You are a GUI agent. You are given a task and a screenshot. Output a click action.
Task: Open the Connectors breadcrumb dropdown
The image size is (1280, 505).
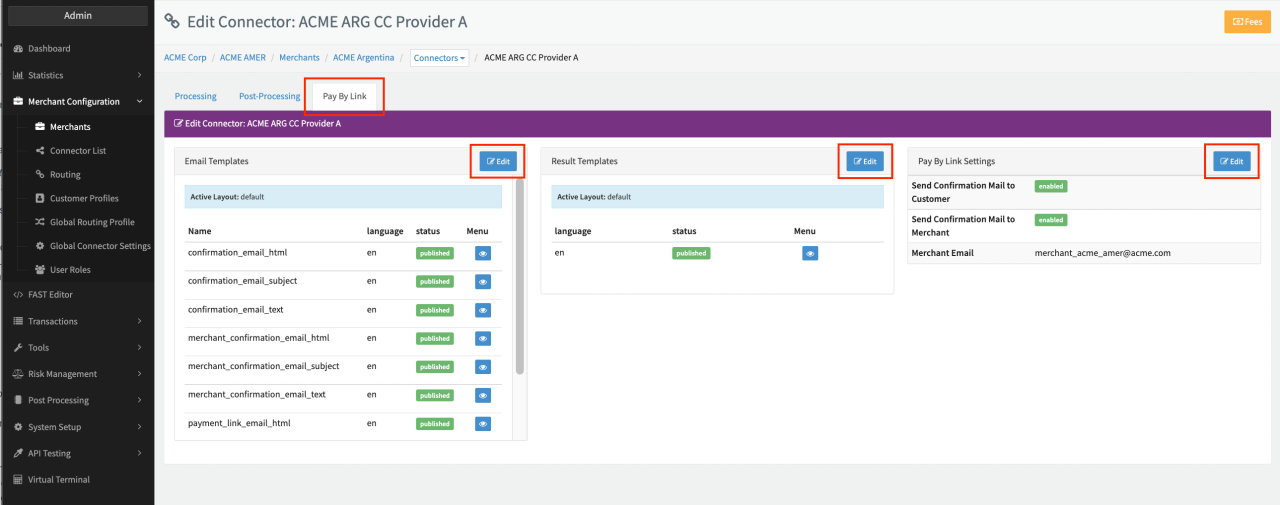(x=440, y=58)
